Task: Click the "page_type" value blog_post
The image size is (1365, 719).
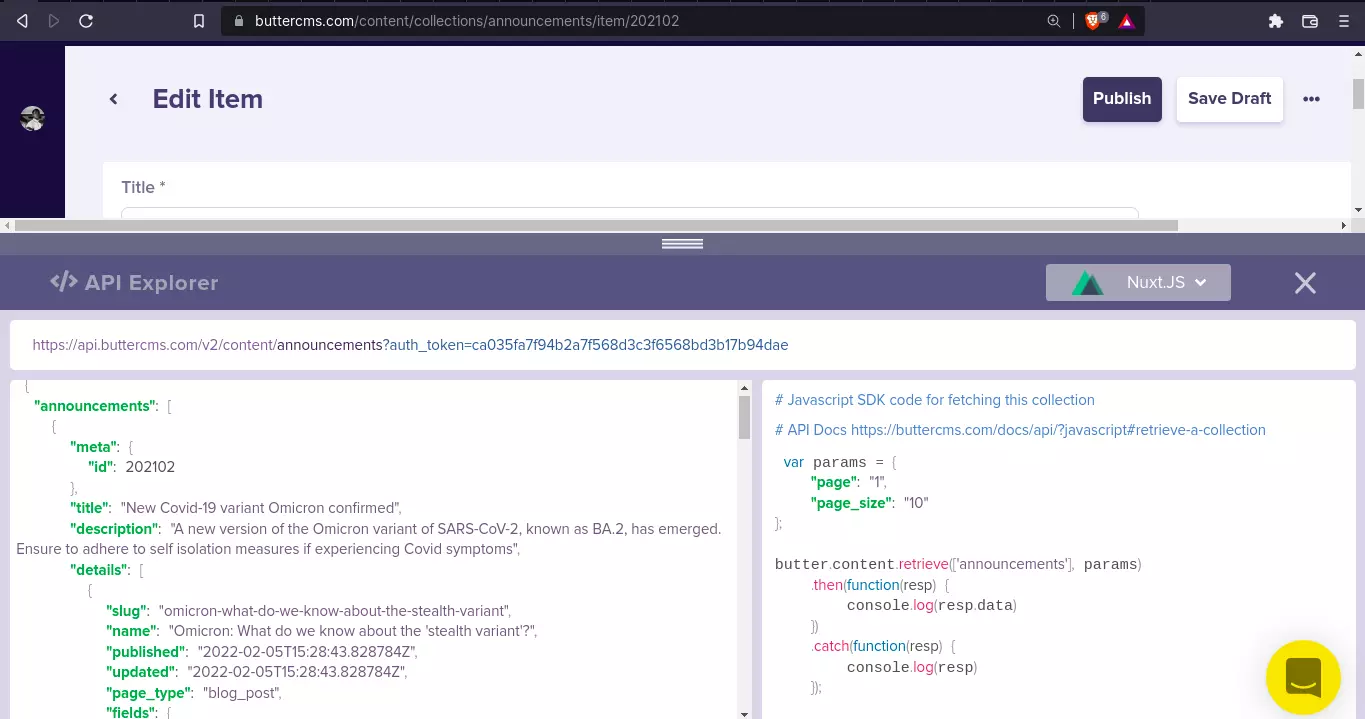Action: [243, 692]
